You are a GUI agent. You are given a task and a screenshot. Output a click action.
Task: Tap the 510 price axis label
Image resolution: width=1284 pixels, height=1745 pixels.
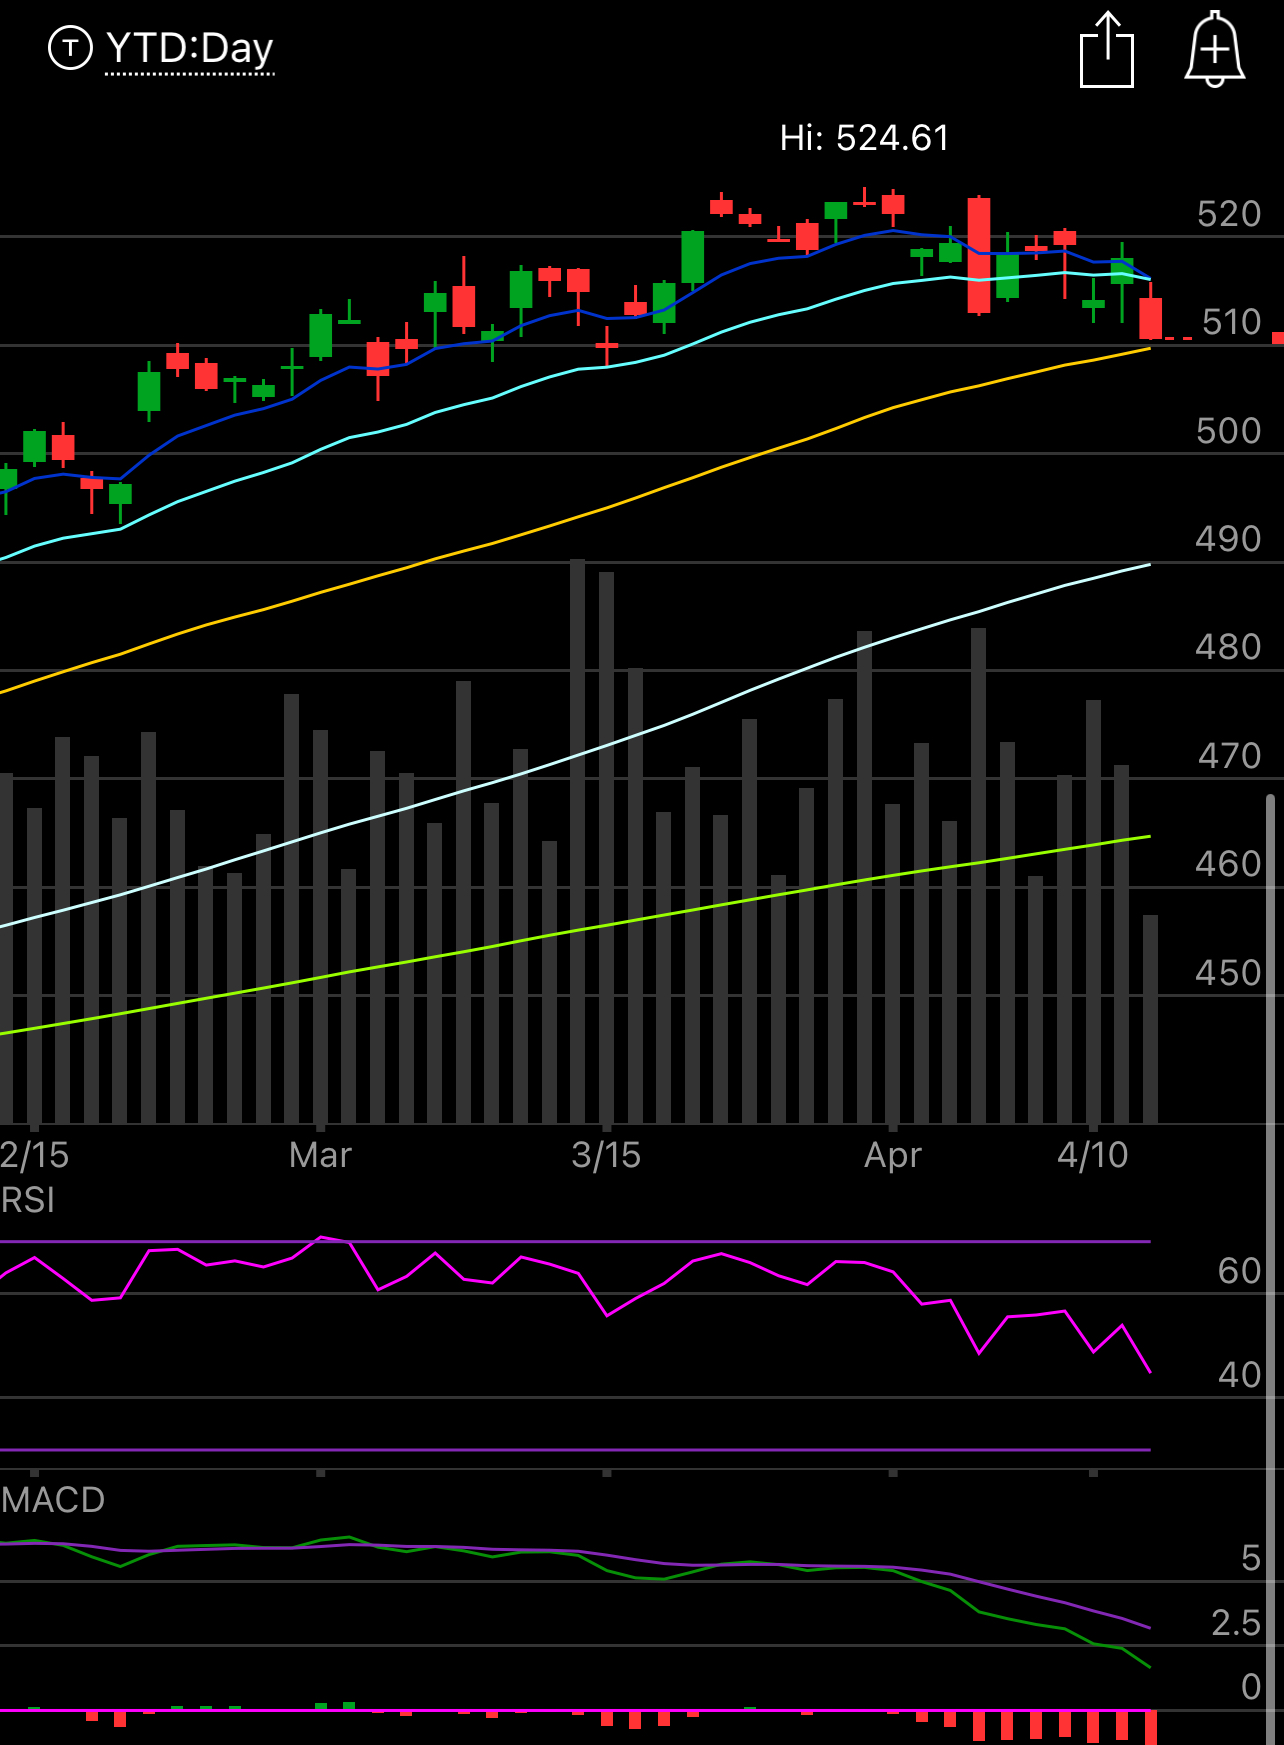(x=1231, y=322)
